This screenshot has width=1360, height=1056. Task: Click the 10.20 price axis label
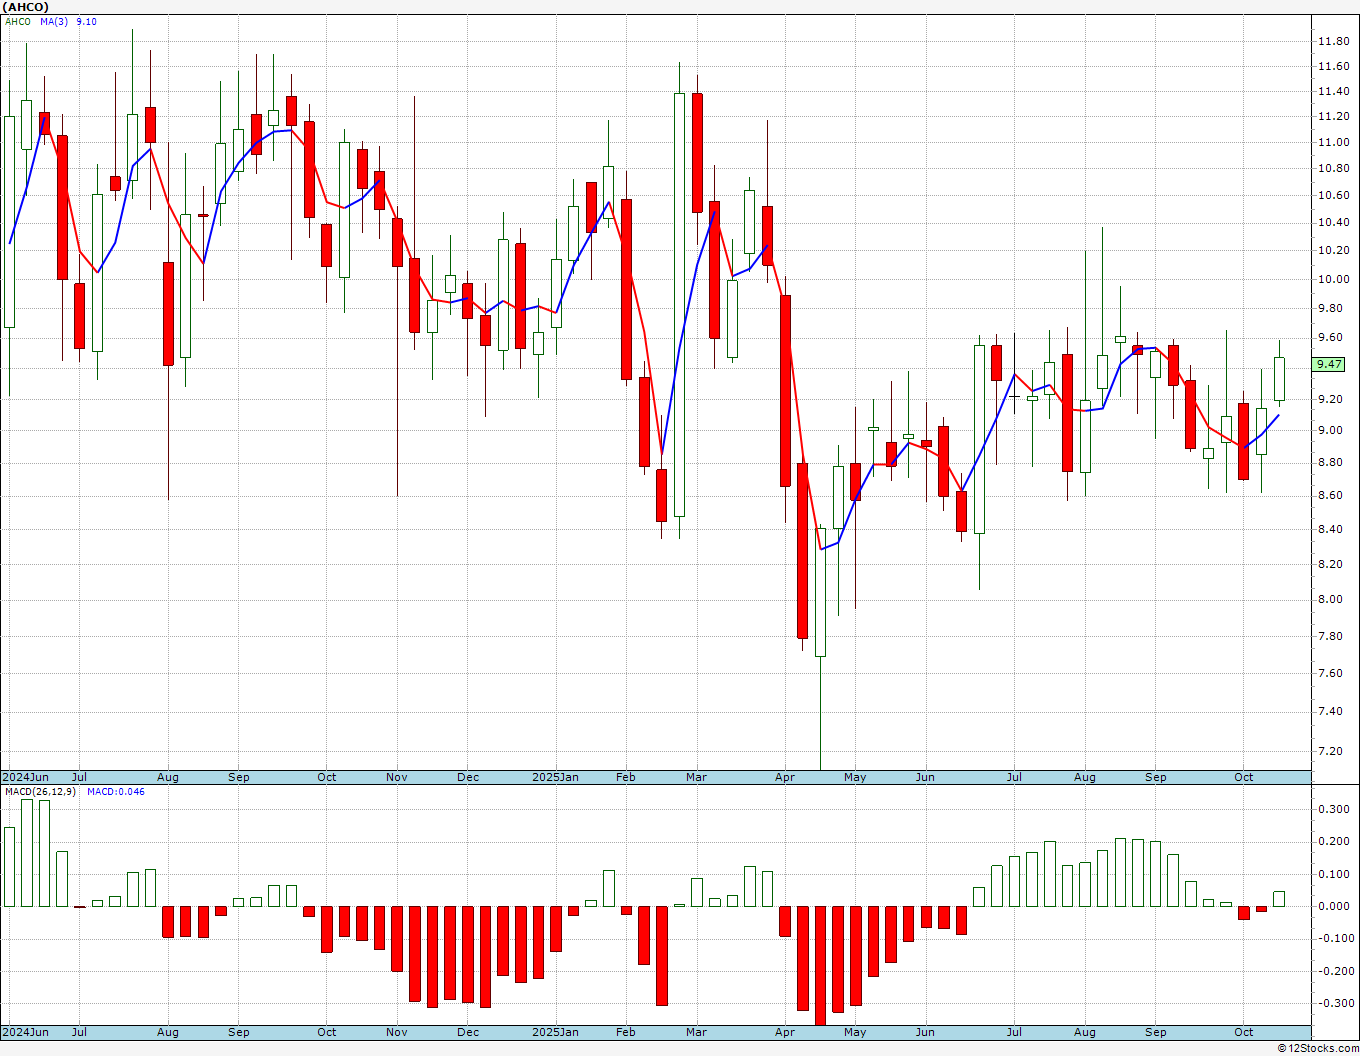coord(1333,250)
